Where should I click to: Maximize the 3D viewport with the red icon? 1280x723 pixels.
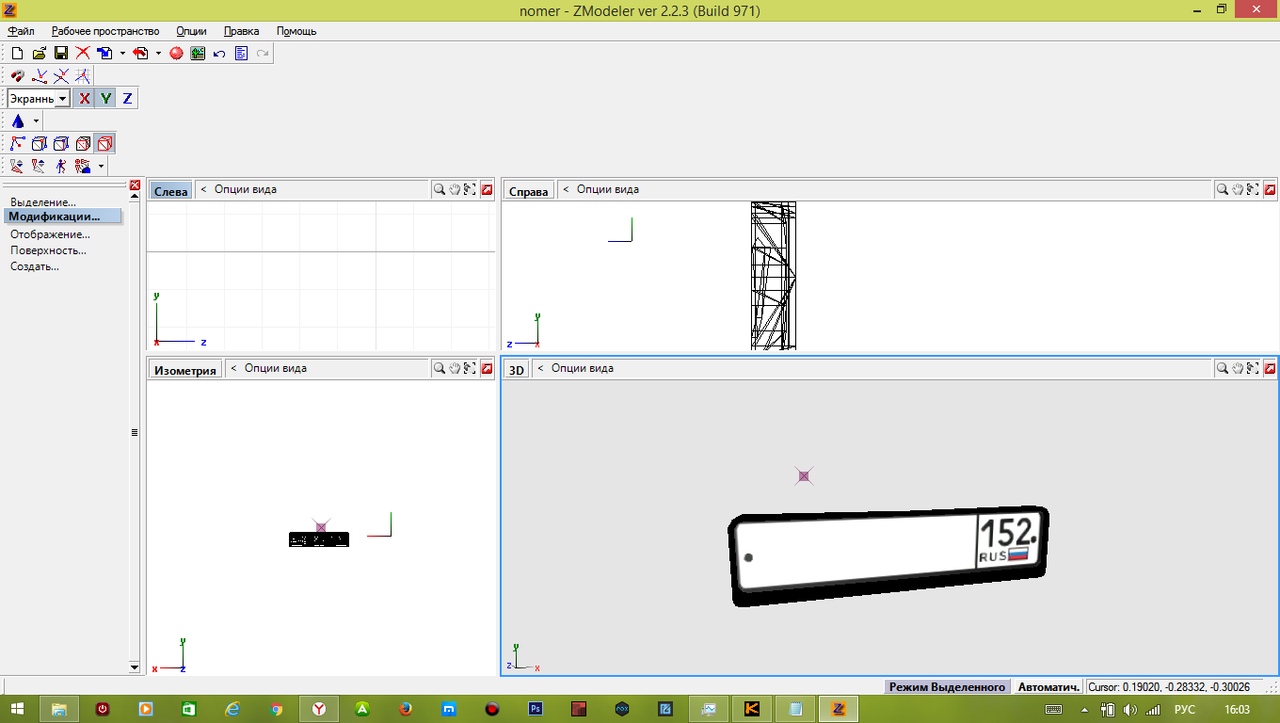1270,369
